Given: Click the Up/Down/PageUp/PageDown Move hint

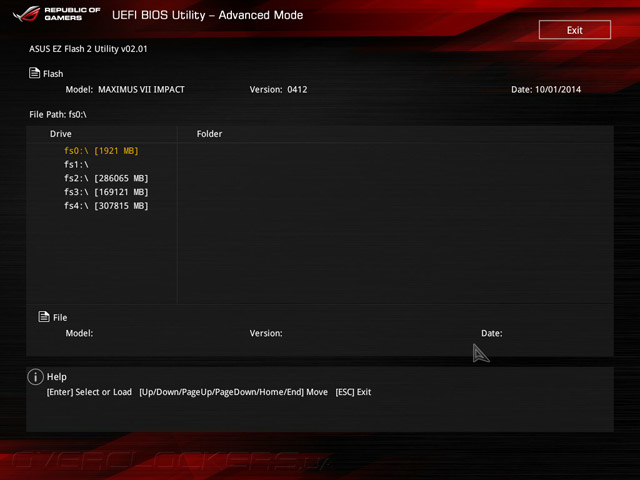Looking at the screenshot, I should click(233, 392).
